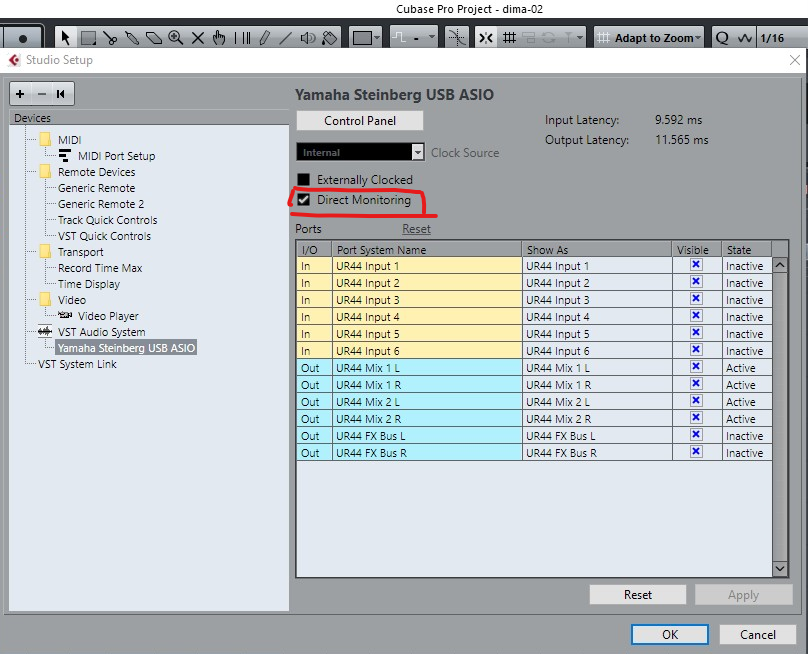The height and width of the screenshot is (654, 808).
Task: Confirm with the OK button
Action: pos(670,634)
